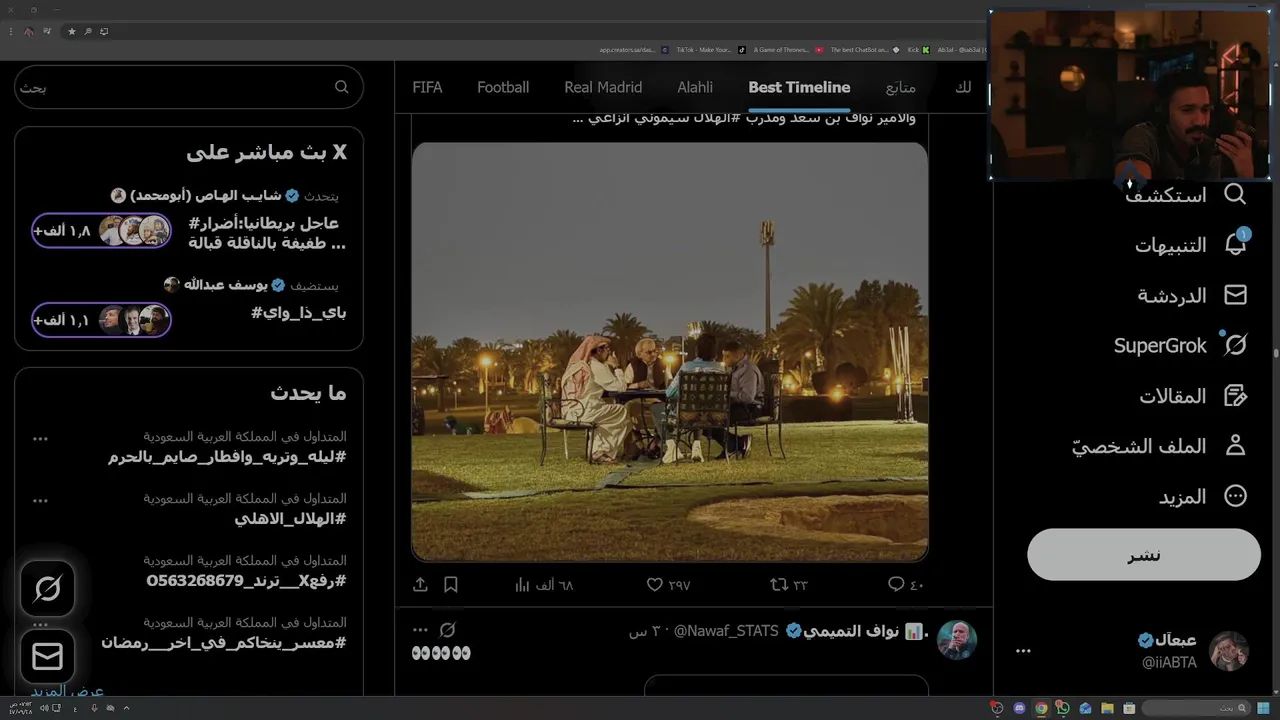This screenshot has width=1280, height=720.
Task: Click the browser zoom magnifier icon
Action: [x=88, y=31]
